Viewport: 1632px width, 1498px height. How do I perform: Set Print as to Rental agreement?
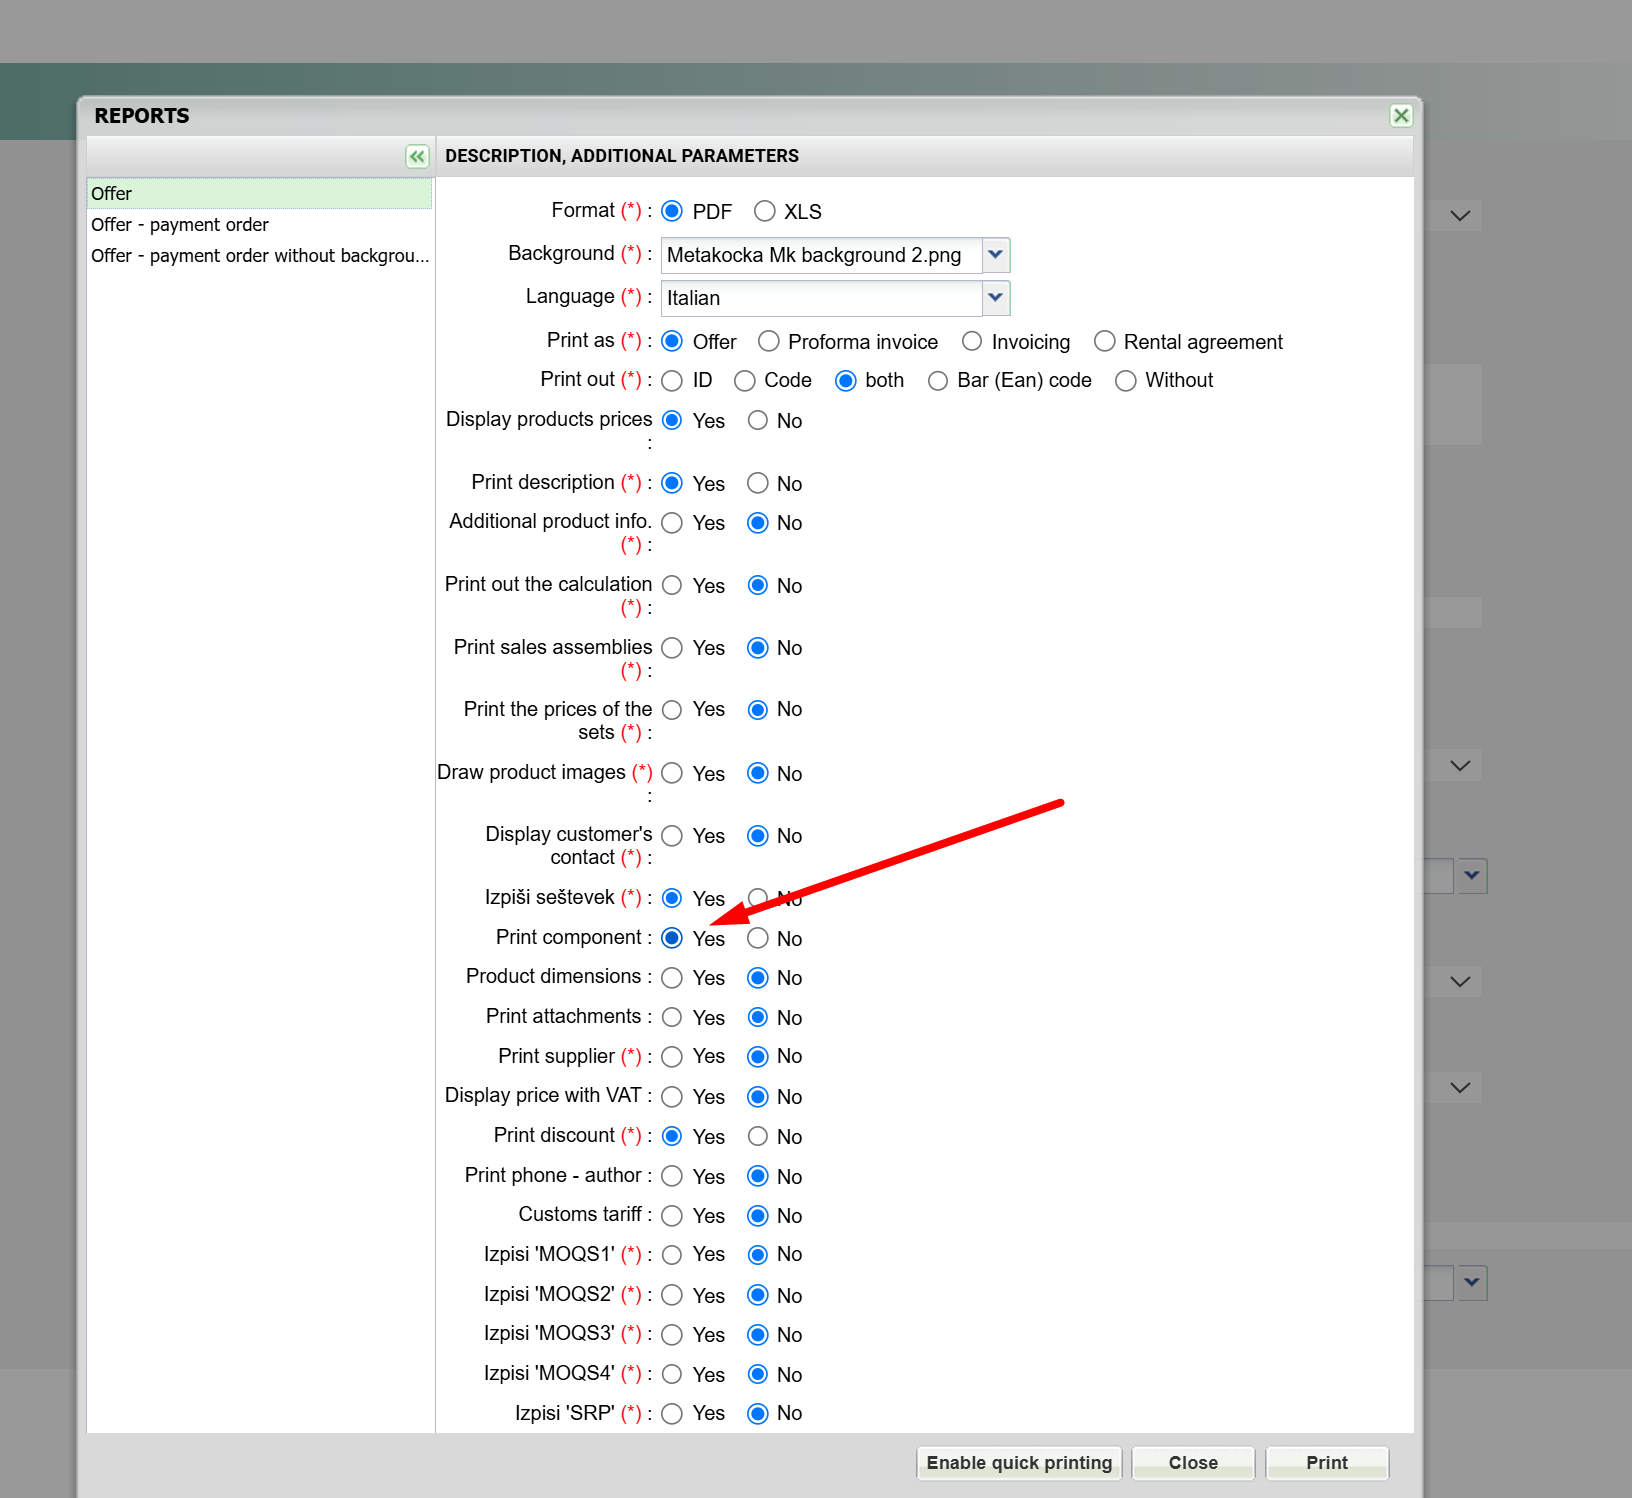pyautogui.click(x=1104, y=341)
